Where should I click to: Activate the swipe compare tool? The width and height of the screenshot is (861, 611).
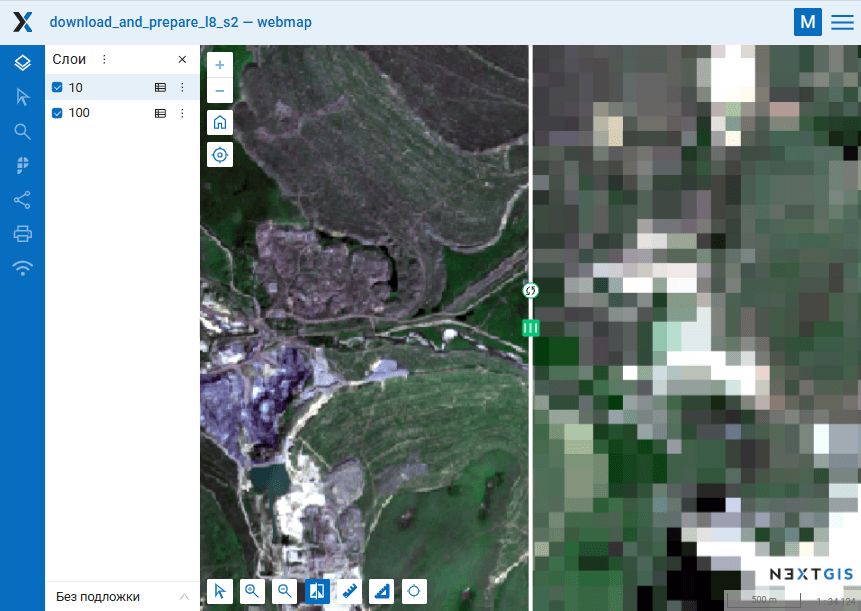point(317,591)
